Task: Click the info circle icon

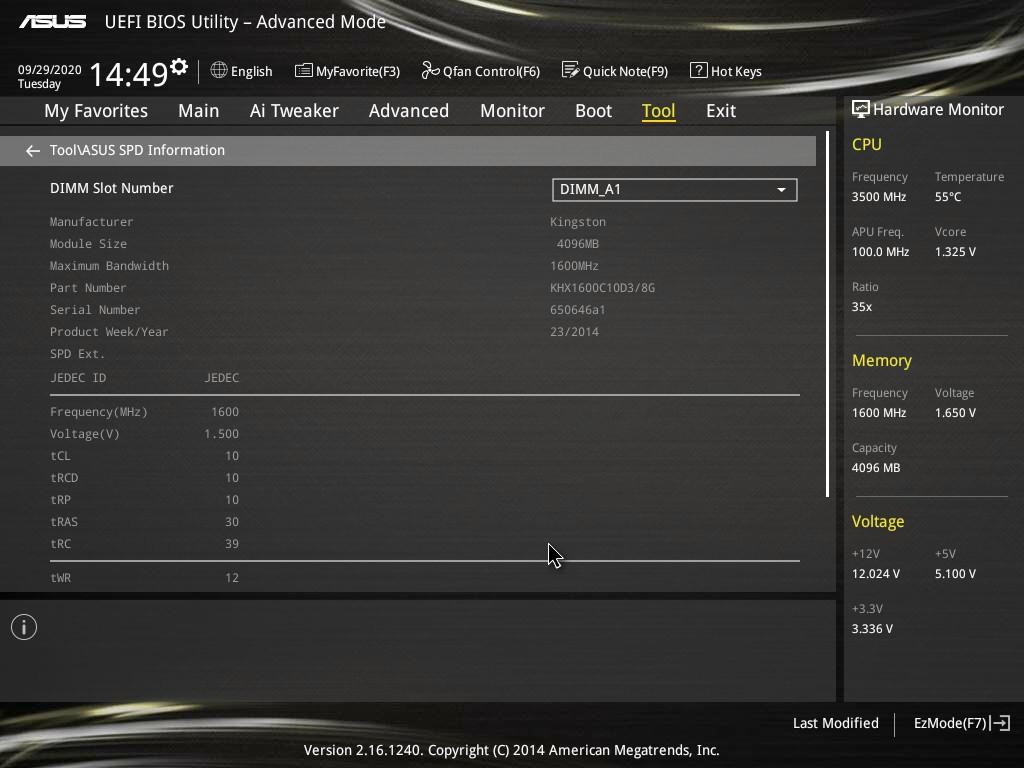Action: click(24, 627)
